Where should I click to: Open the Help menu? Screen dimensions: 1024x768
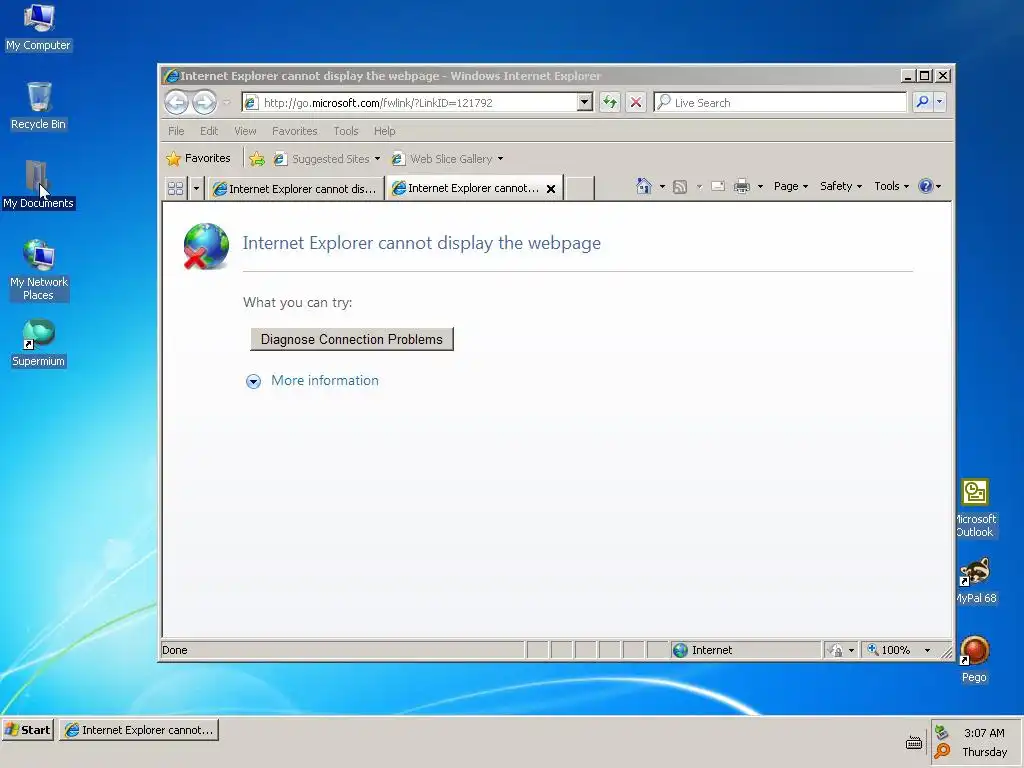[x=385, y=131]
